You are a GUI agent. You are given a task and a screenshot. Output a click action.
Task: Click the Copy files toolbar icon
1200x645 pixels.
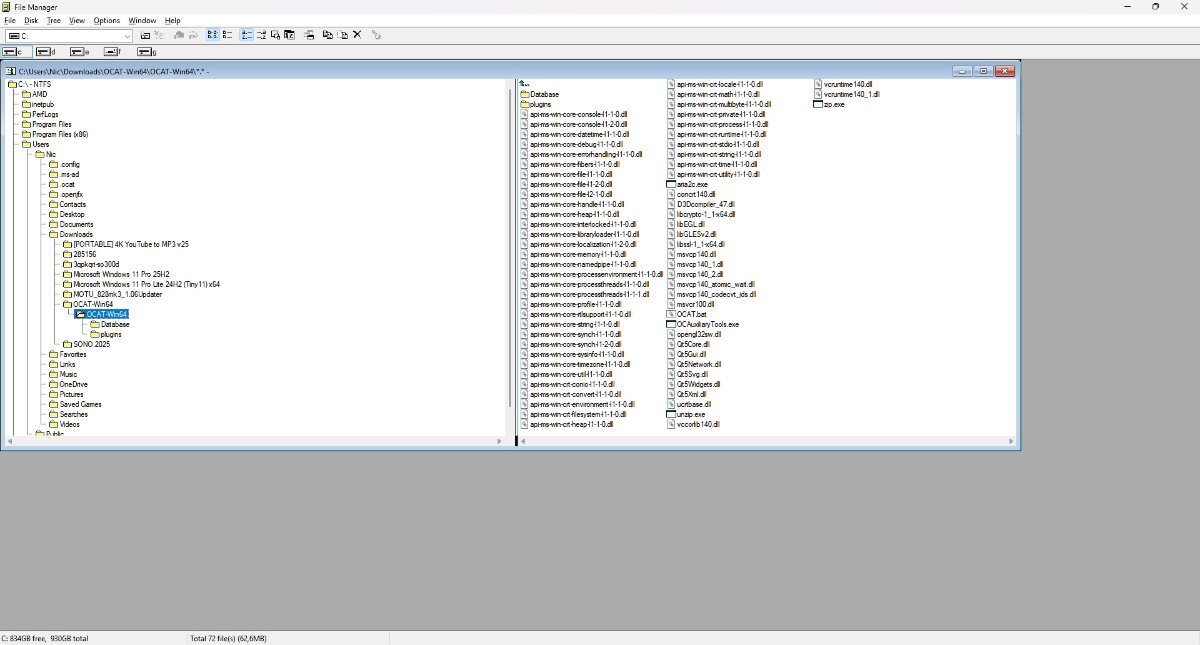tap(328, 35)
